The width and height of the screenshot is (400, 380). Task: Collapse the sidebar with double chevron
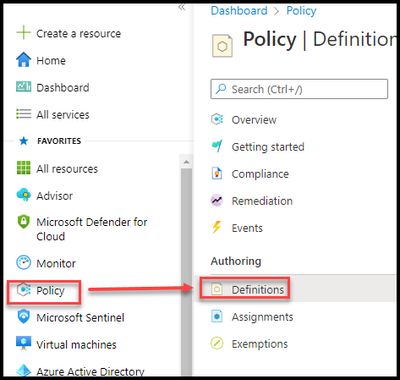click(x=182, y=7)
